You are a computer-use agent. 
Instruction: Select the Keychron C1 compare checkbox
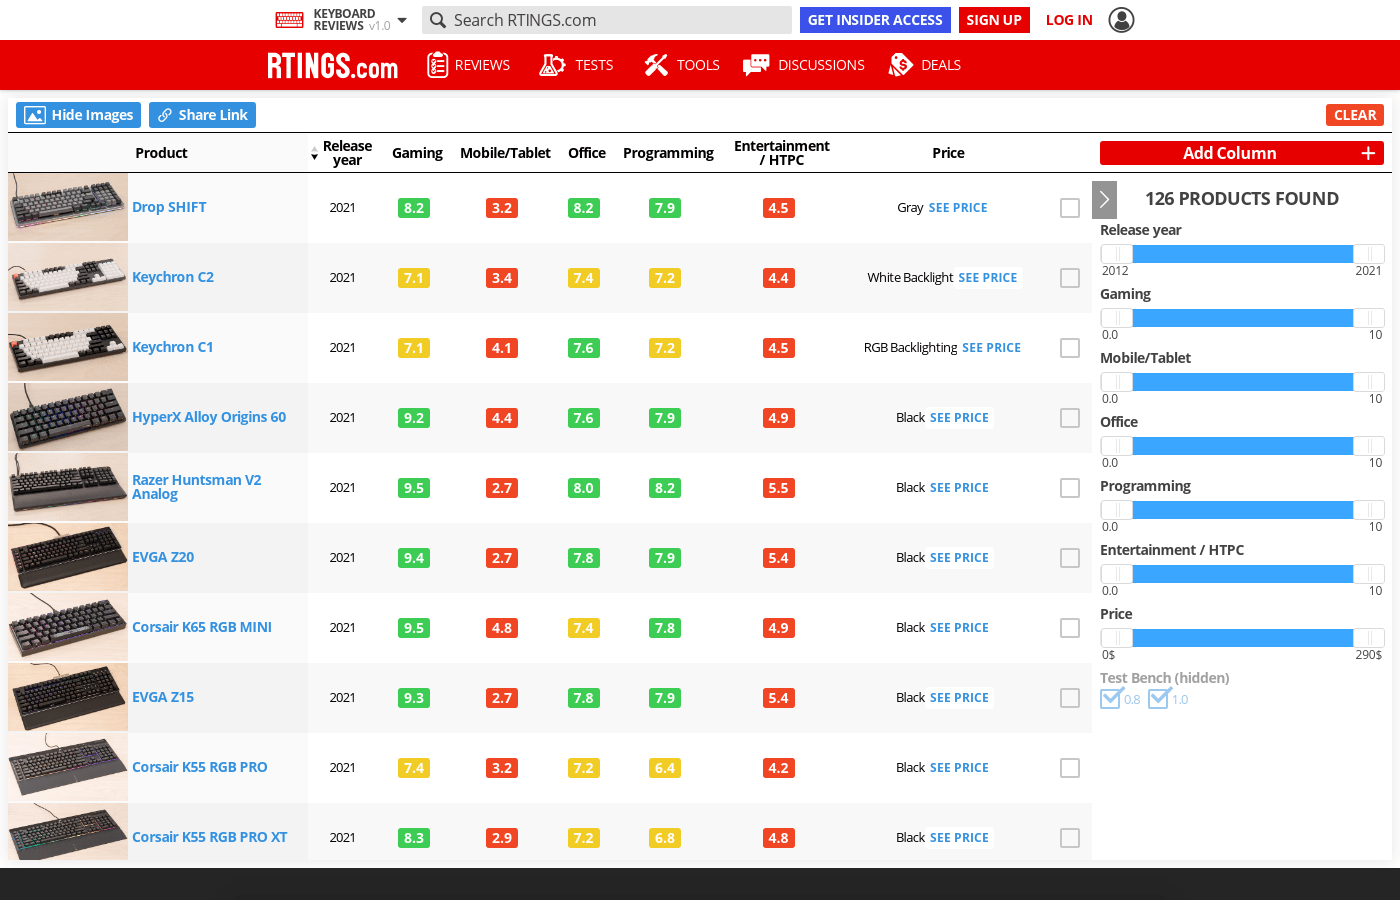1070,348
